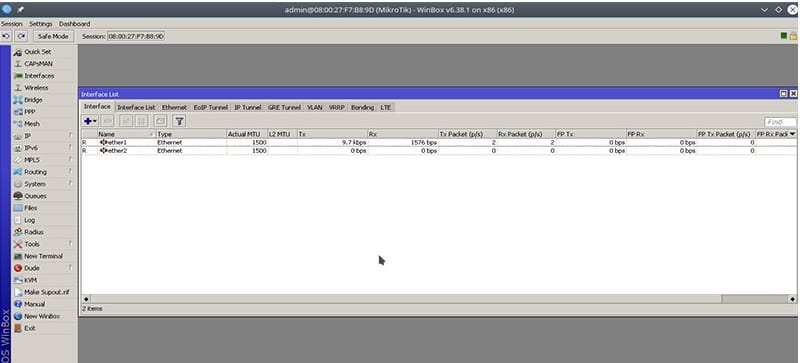Click the Undo arrow in the top toolbar
This screenshot has height=363, width=800.
(7, 36)
